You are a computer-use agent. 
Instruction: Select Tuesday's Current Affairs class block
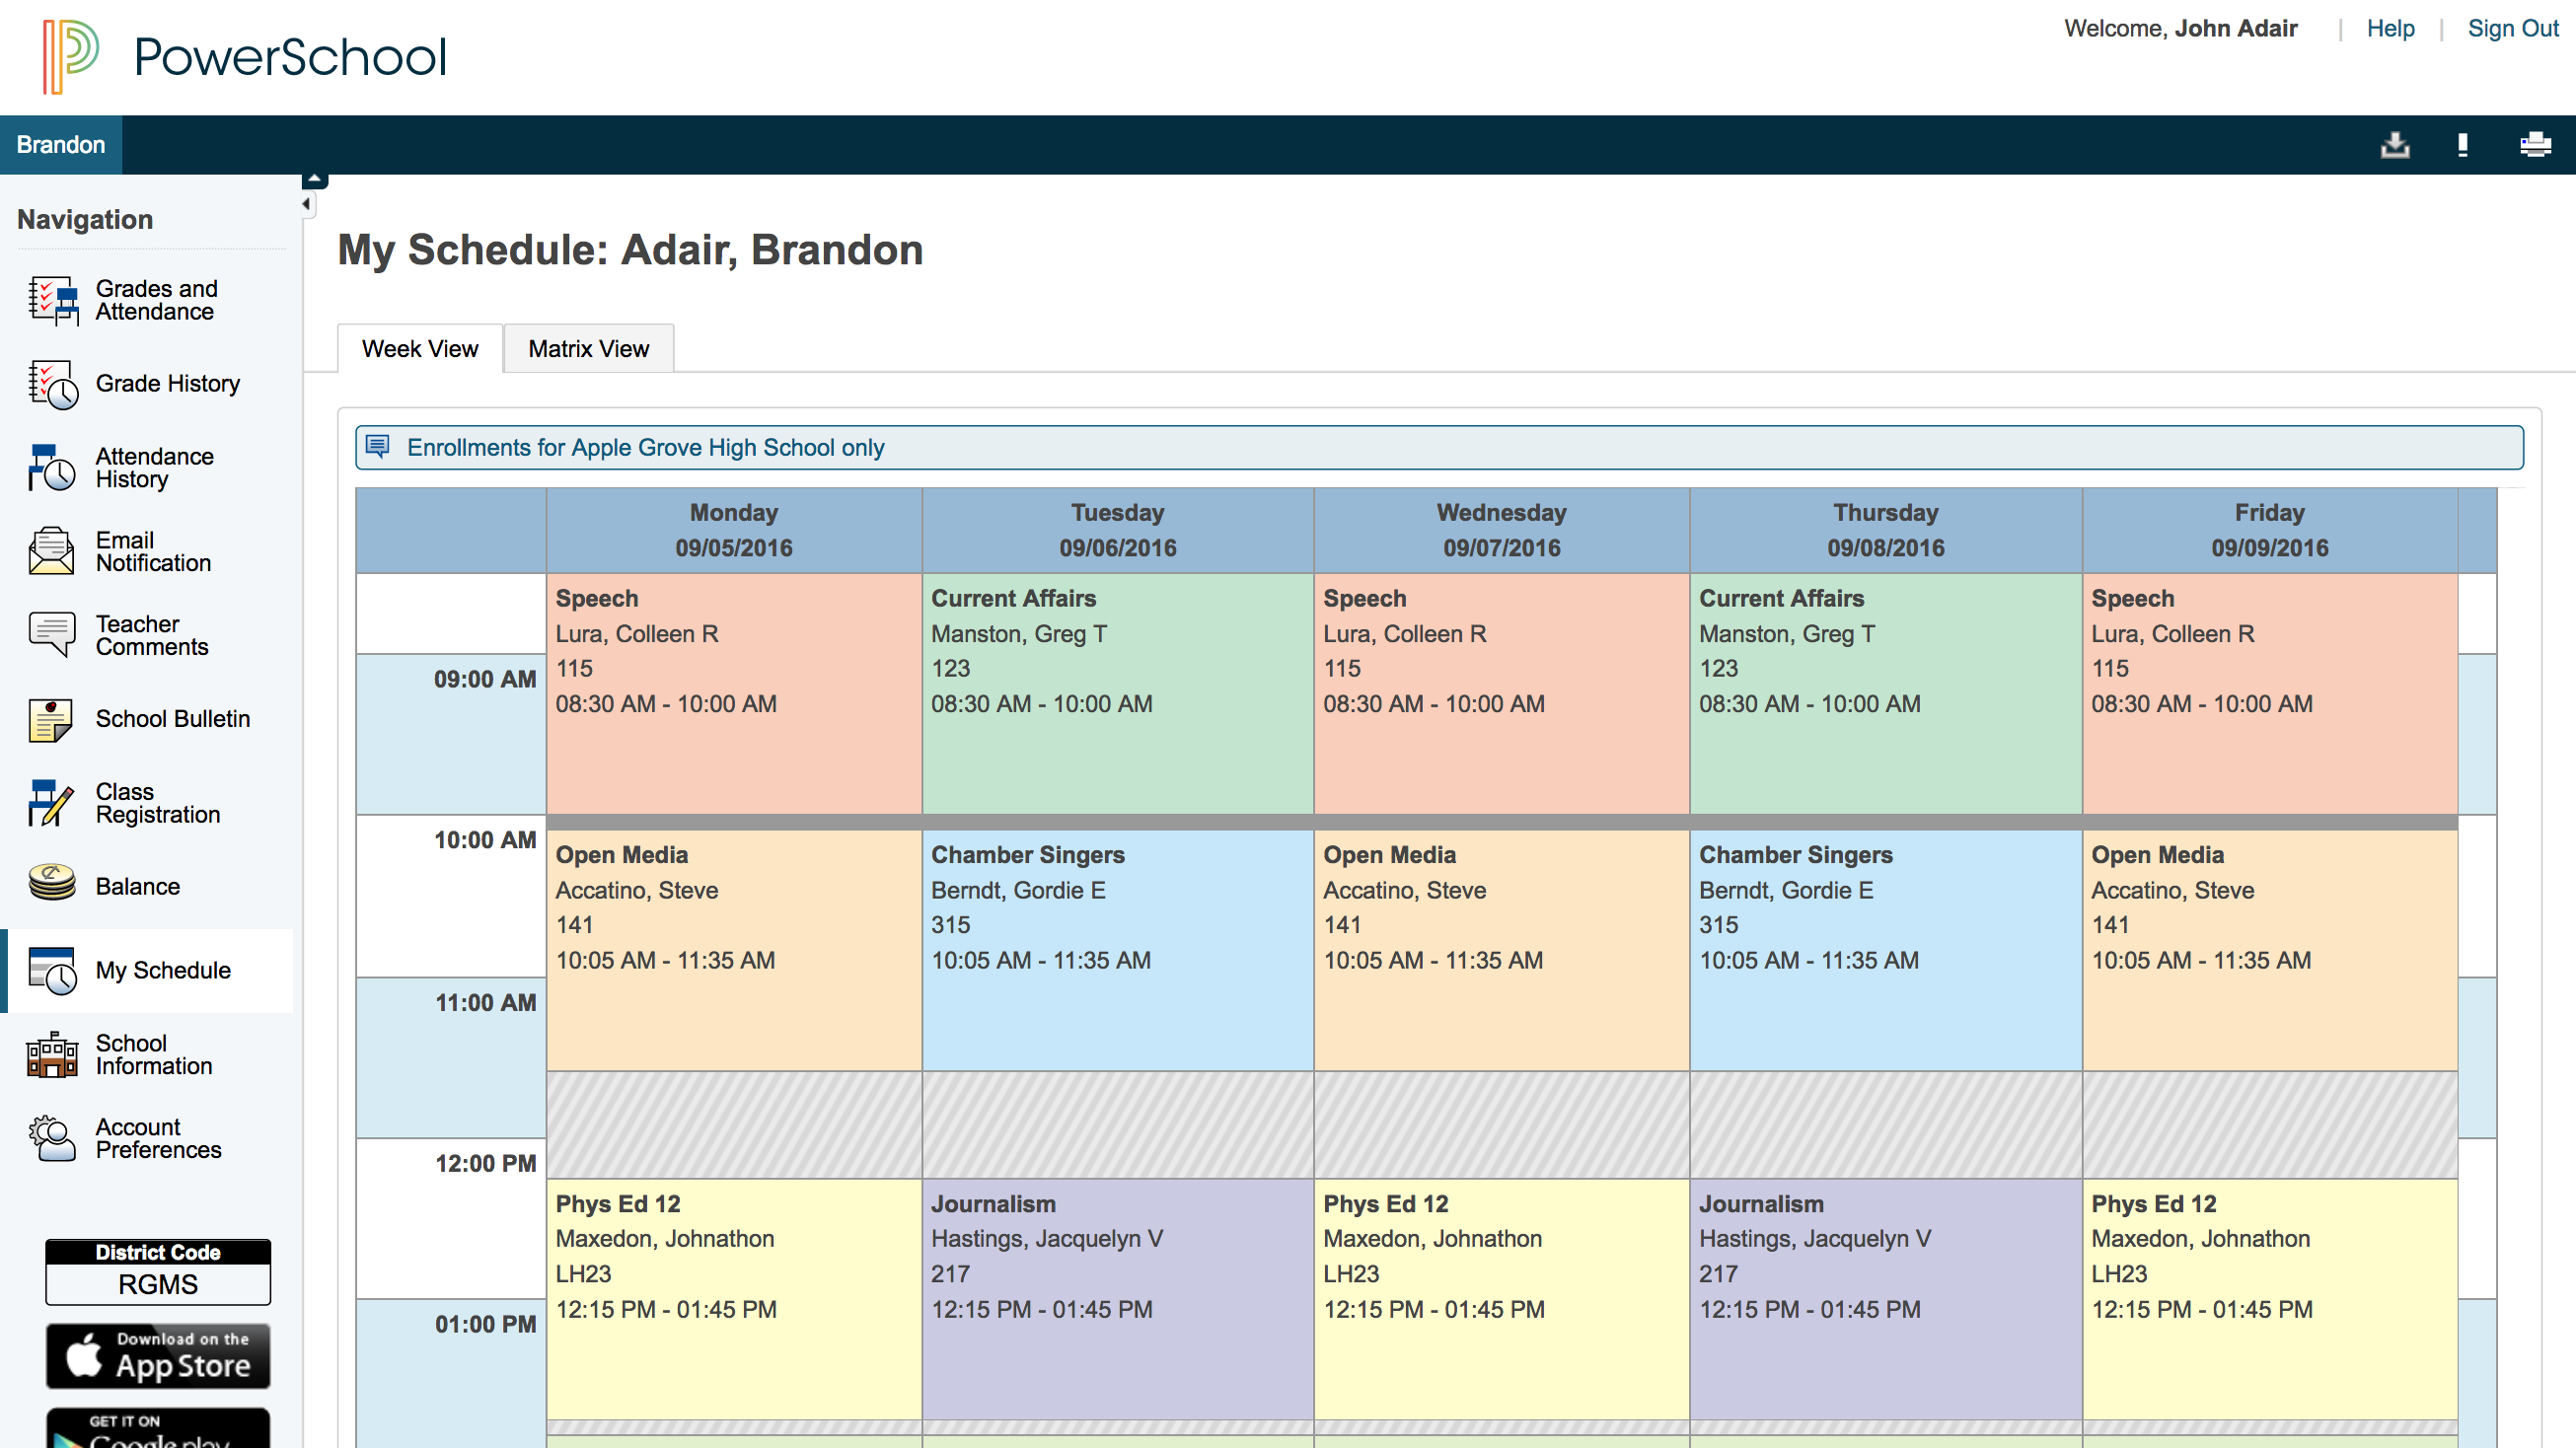(x=1118, y=694)
